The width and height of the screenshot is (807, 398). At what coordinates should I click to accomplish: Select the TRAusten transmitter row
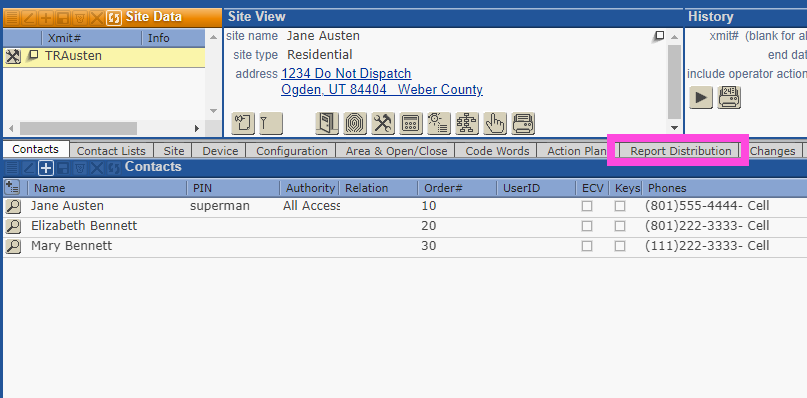click(x=104, y=56)
